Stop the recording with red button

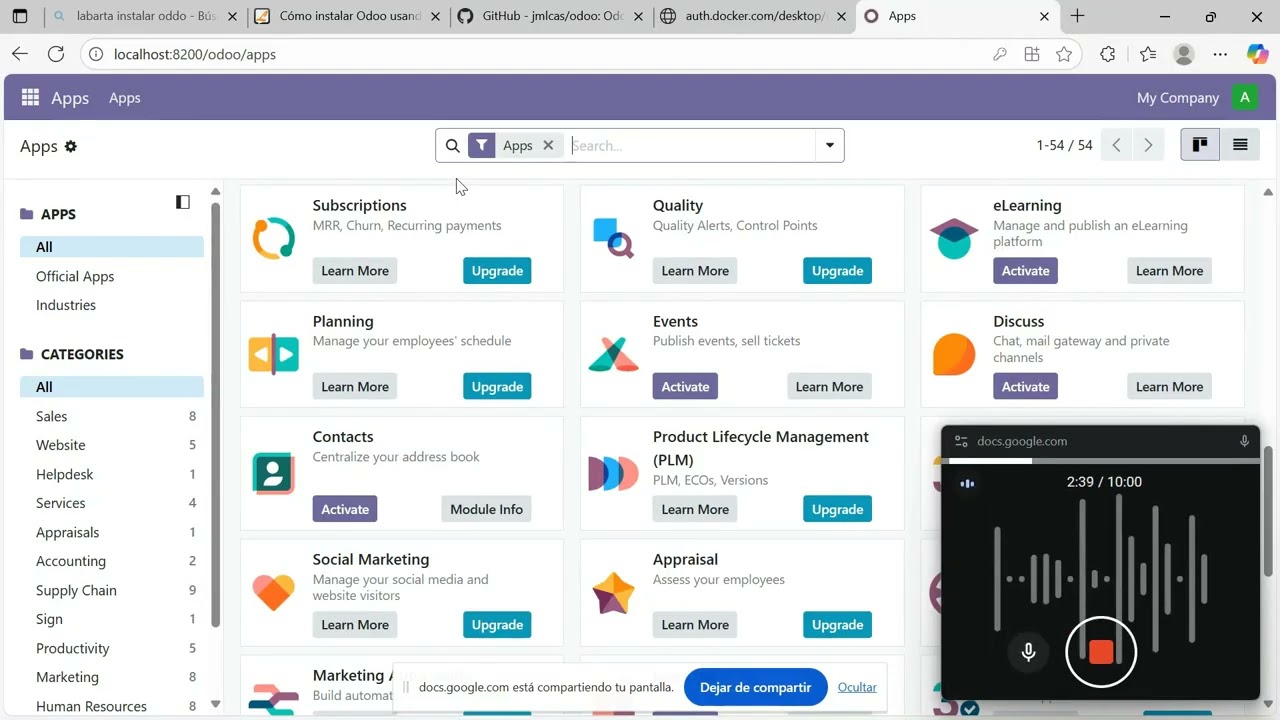(1101, 652)
